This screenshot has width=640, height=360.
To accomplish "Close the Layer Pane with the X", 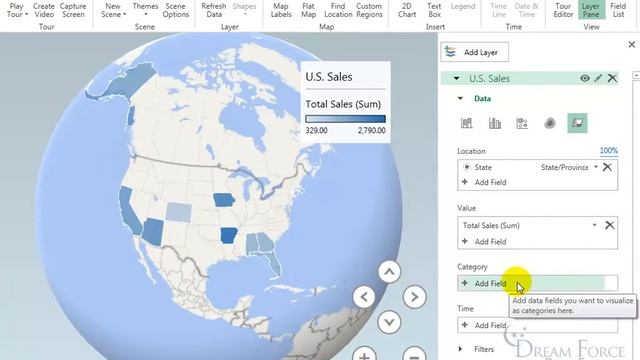I will point(631,44).
